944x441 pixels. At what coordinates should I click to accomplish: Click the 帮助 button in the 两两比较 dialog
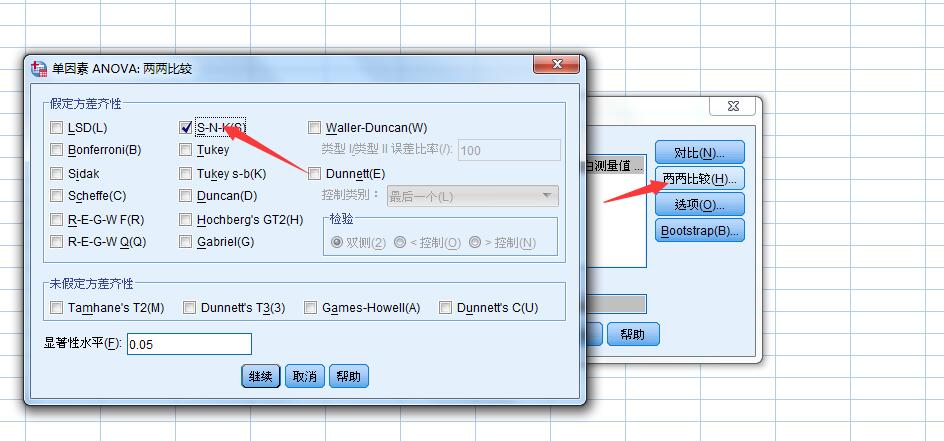click(349, 377)
